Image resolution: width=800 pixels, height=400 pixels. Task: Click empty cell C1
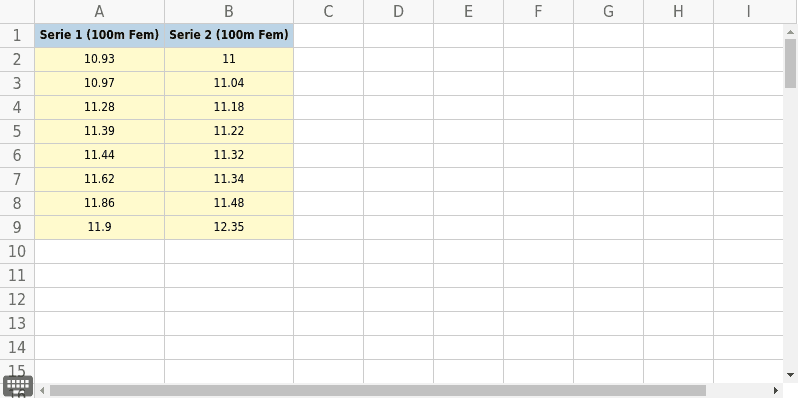(x=328, y=35)
